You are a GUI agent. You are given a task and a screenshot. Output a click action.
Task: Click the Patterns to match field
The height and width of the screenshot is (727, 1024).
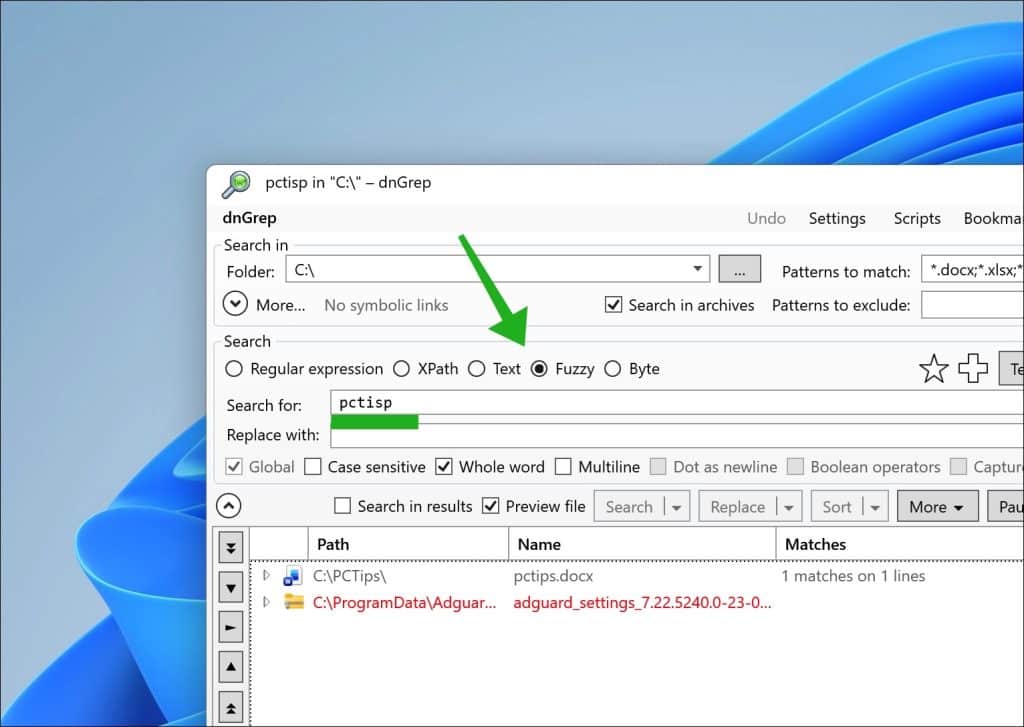972,269
